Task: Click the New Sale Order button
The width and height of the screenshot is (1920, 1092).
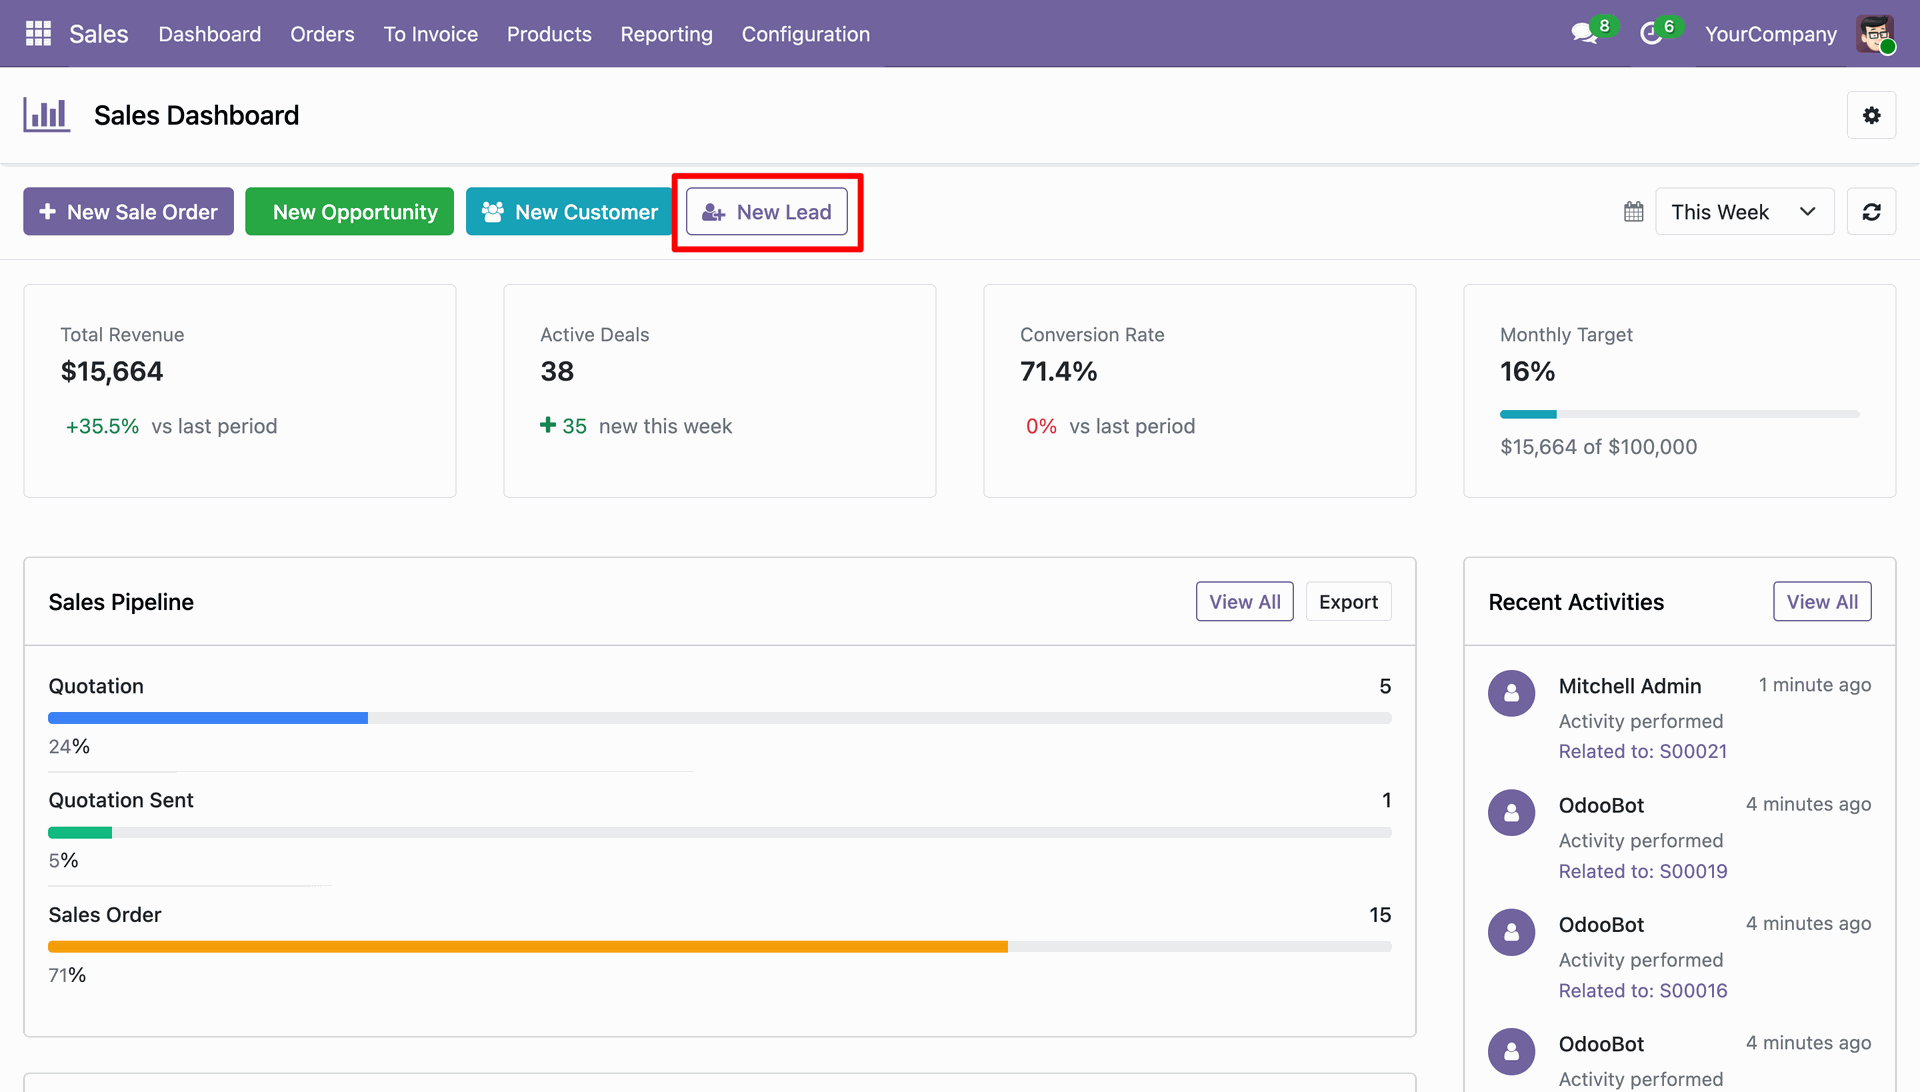Action: [128, 211]
